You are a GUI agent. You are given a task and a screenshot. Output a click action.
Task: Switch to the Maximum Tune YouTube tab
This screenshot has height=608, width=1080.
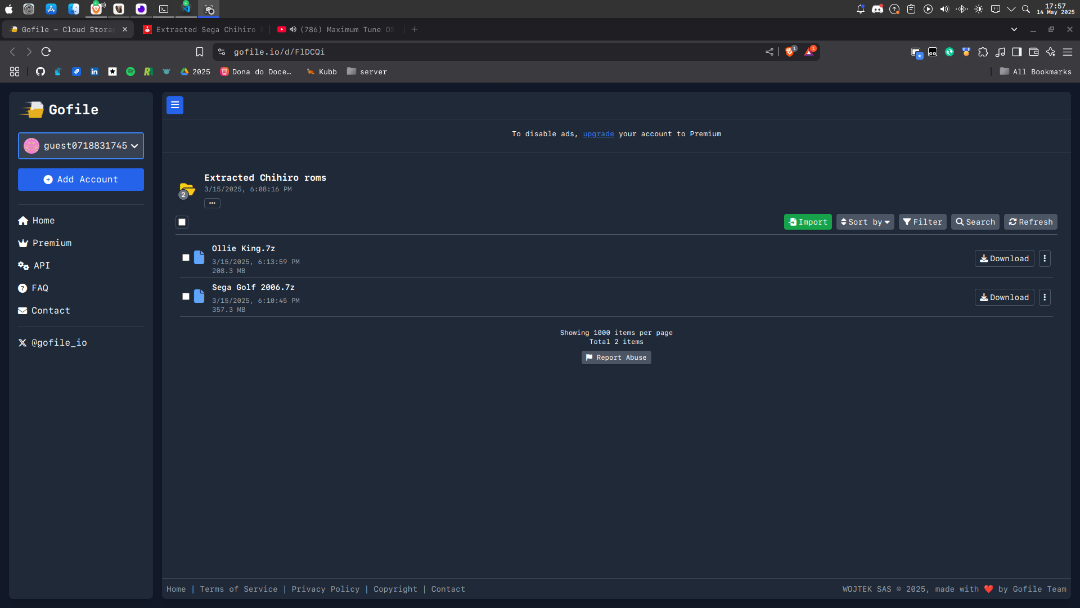click(x=336, y=30)
